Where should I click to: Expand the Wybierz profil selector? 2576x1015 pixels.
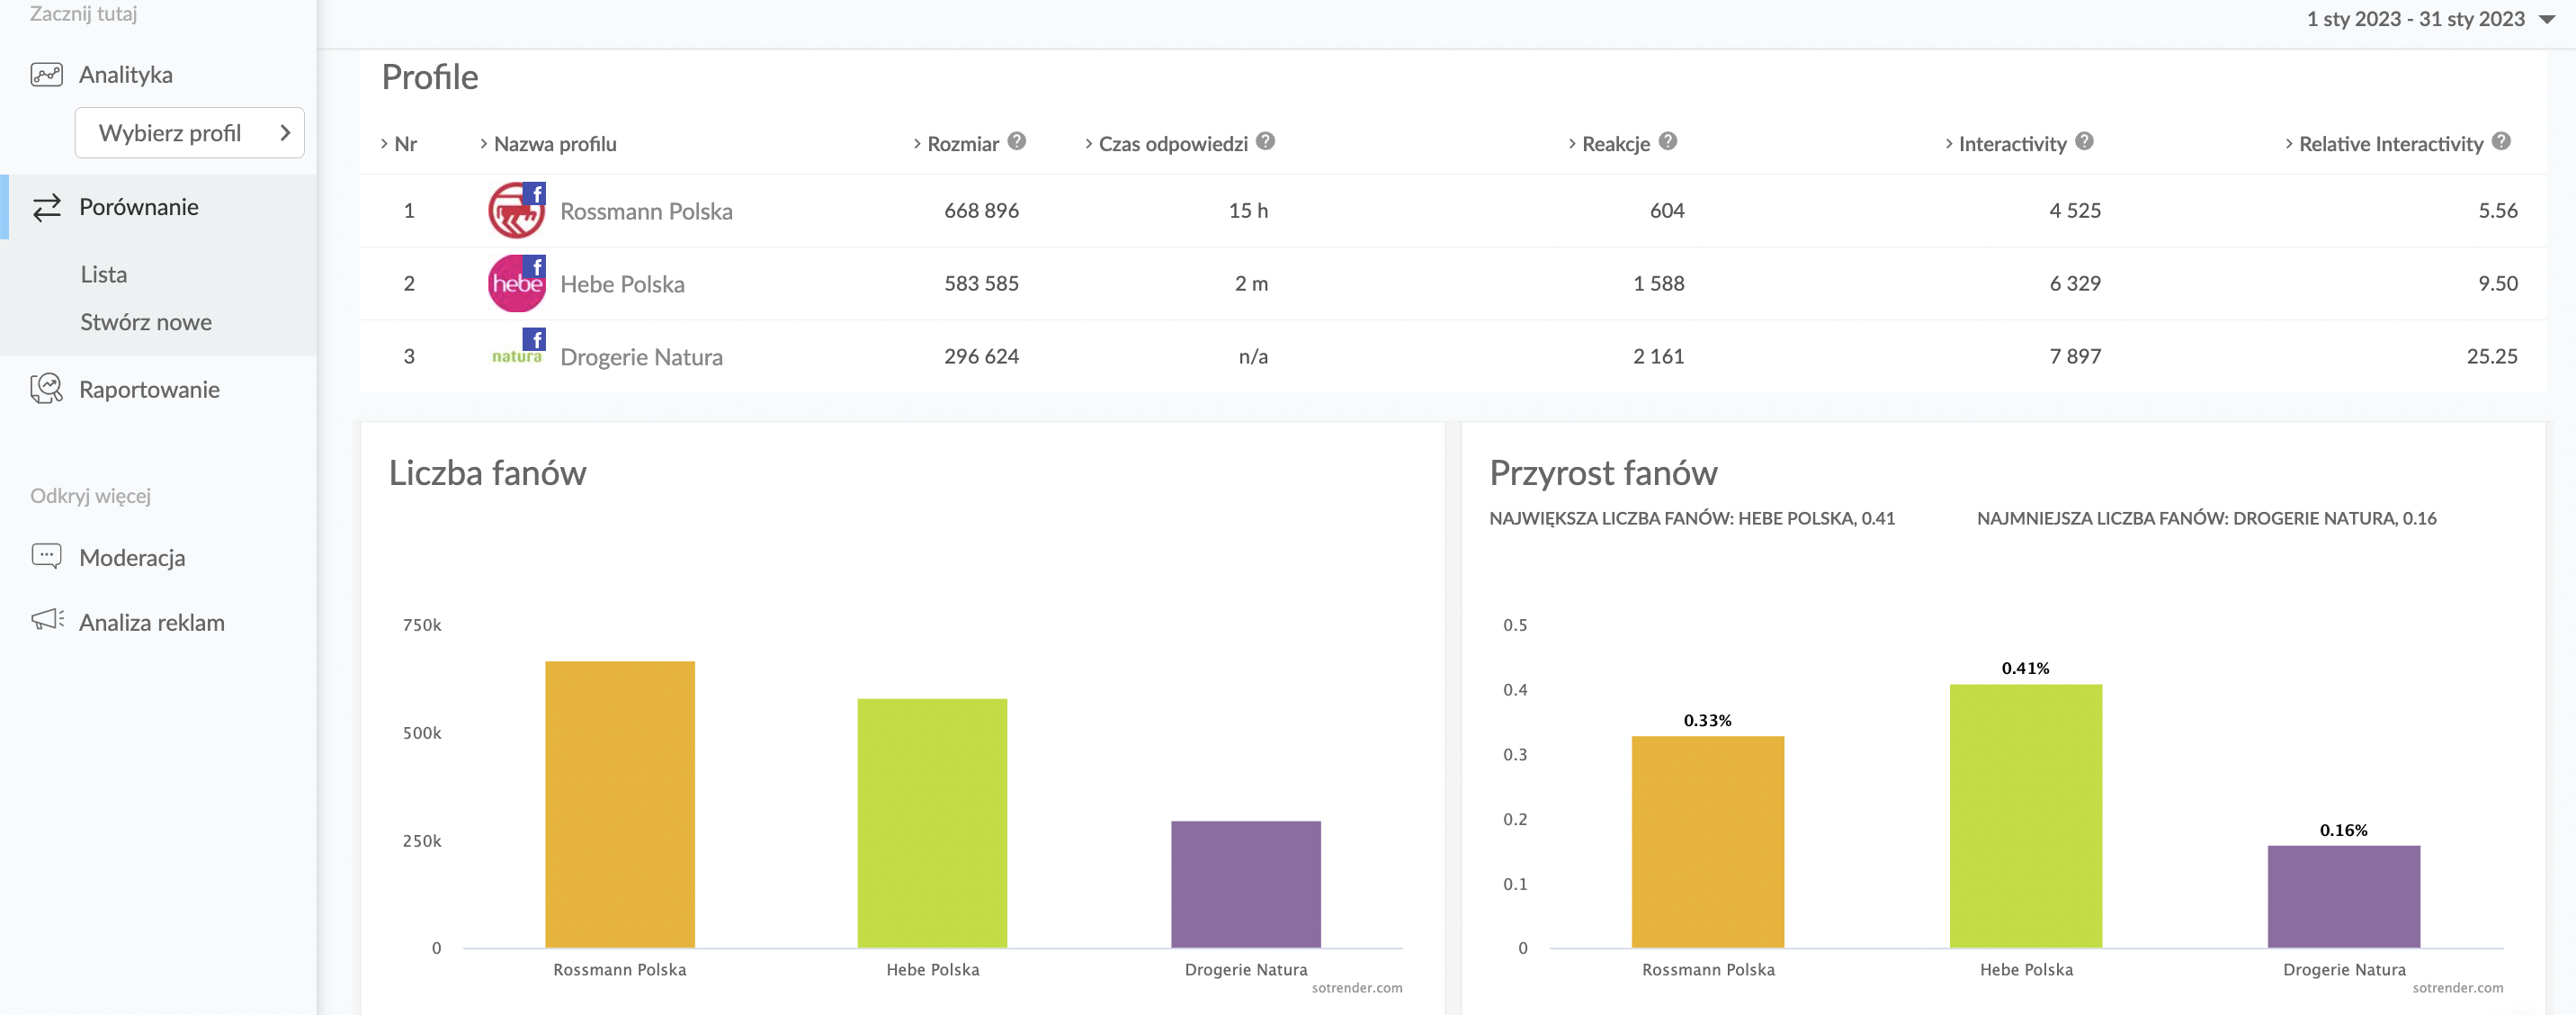click(189, 133)
